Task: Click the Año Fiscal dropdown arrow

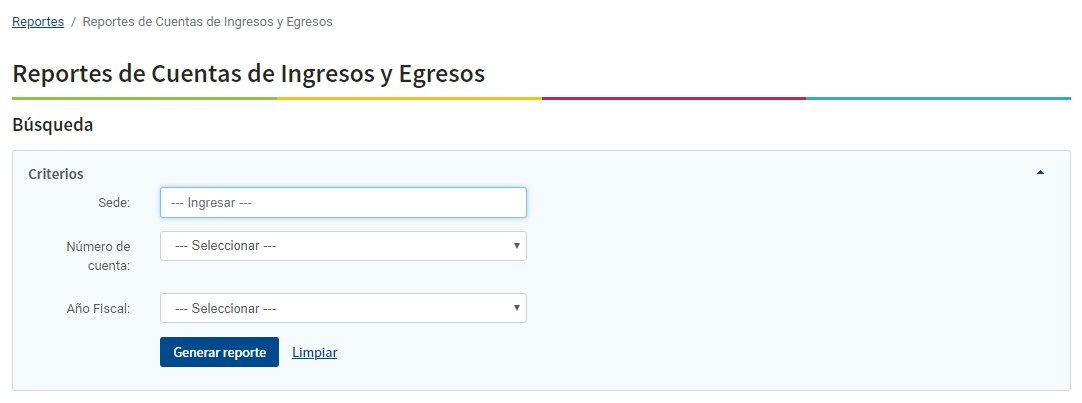Action: coord(516,308)
